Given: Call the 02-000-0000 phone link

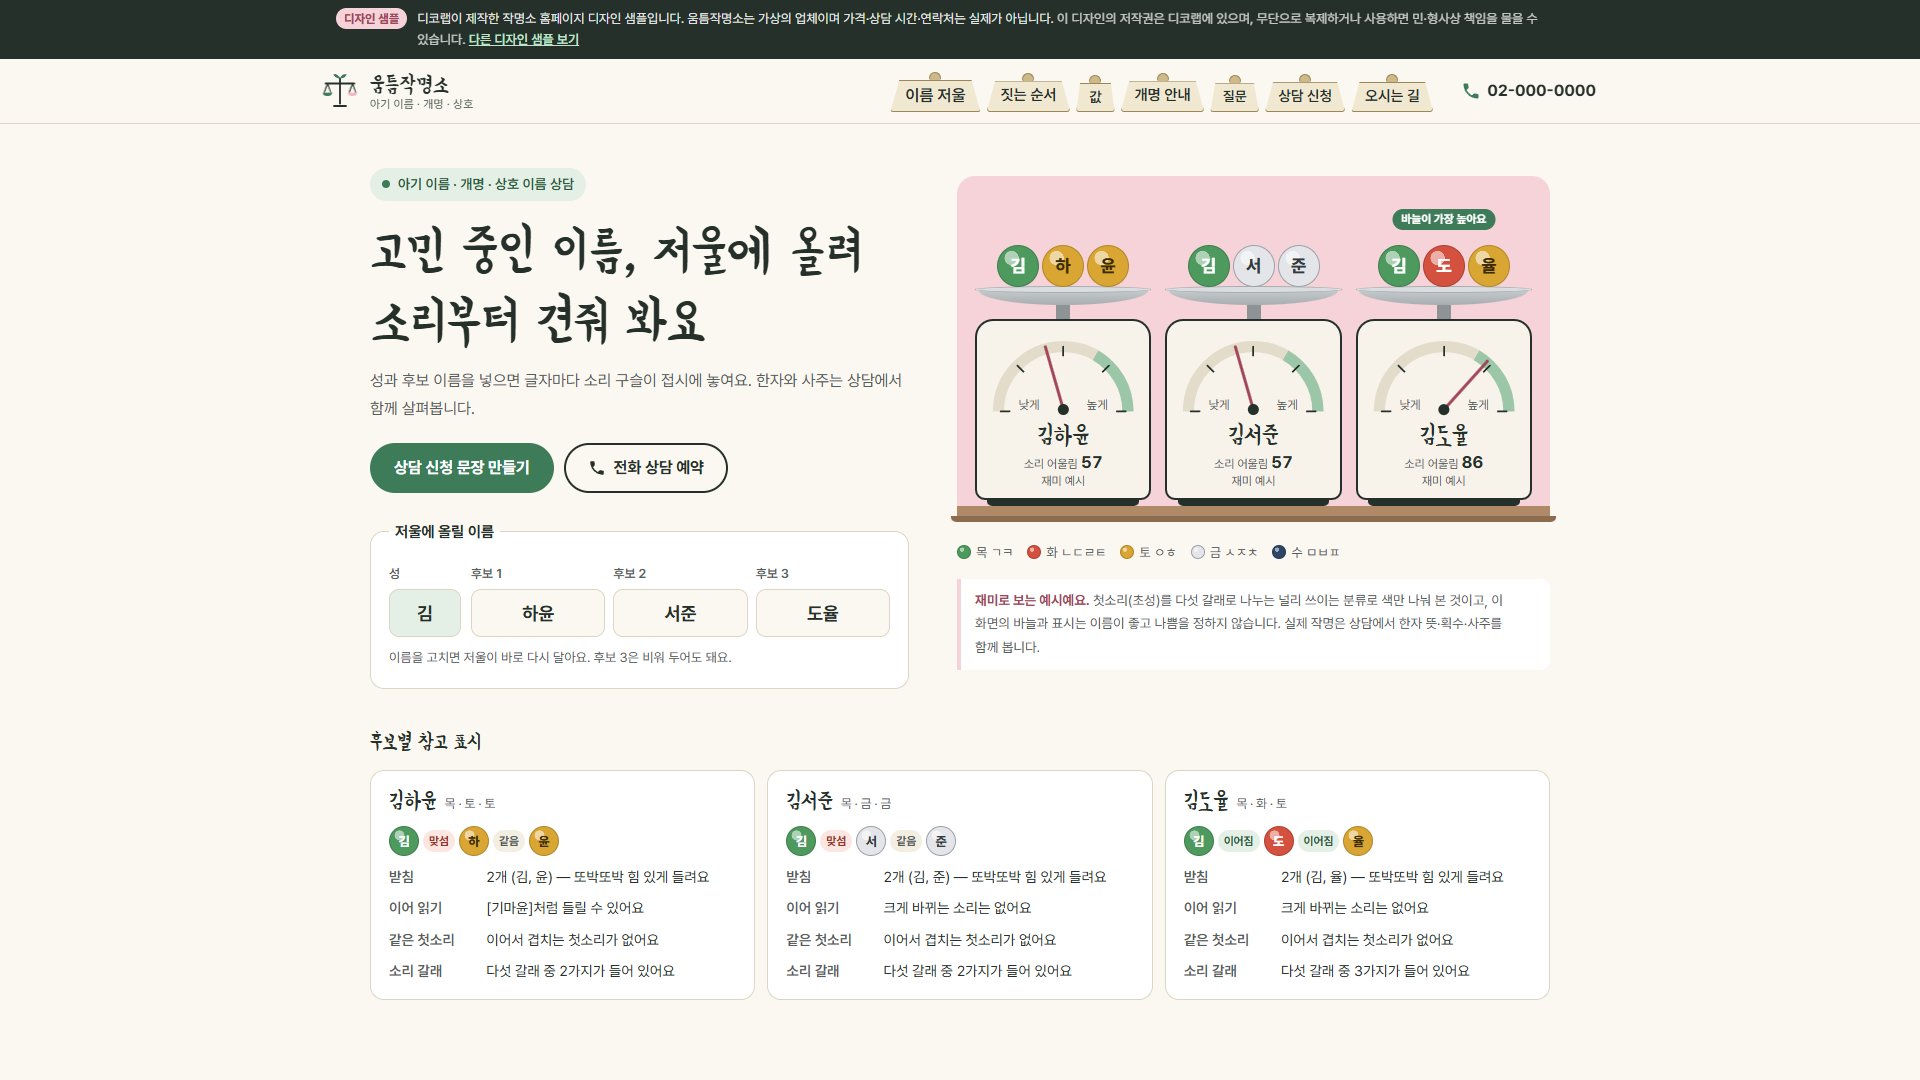Looking at the screenshot, I should click(x=1529, y=91).
